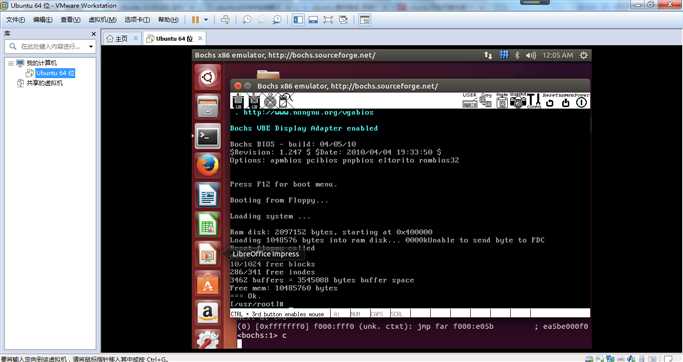Expand the library search dropdown arrow
Viewport: 683px width, 362px height.
click(91, 46)
